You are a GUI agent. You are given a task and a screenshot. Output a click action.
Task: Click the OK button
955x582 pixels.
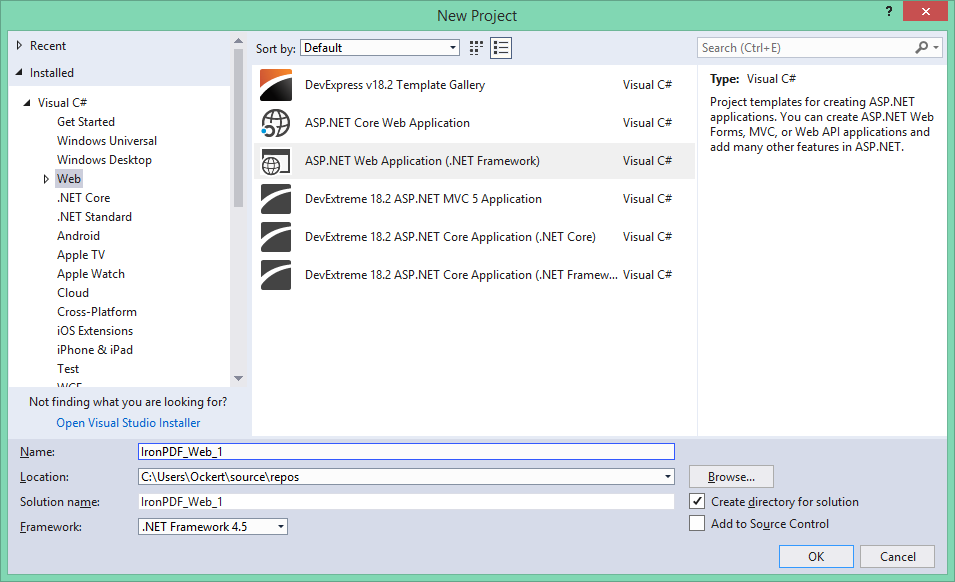tap(816, 556)
